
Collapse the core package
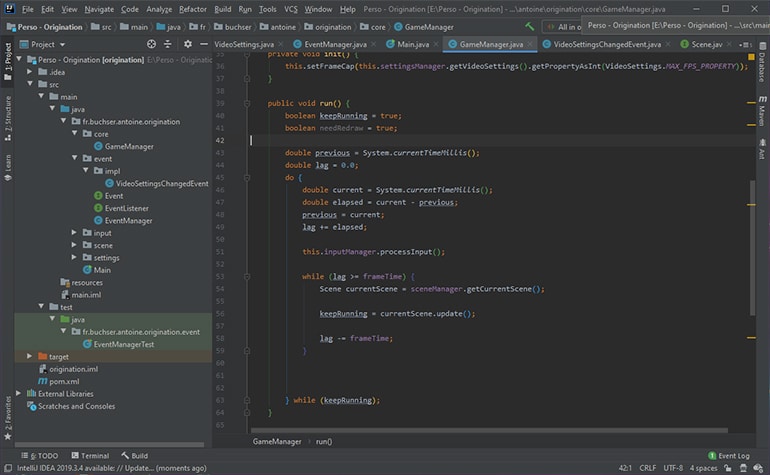(75, 134)
